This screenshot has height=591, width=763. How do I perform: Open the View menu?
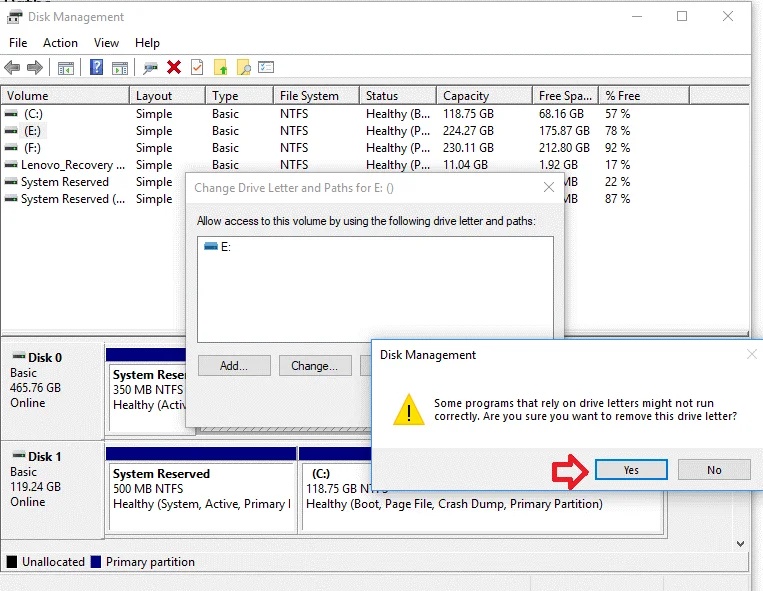point(106,43)
